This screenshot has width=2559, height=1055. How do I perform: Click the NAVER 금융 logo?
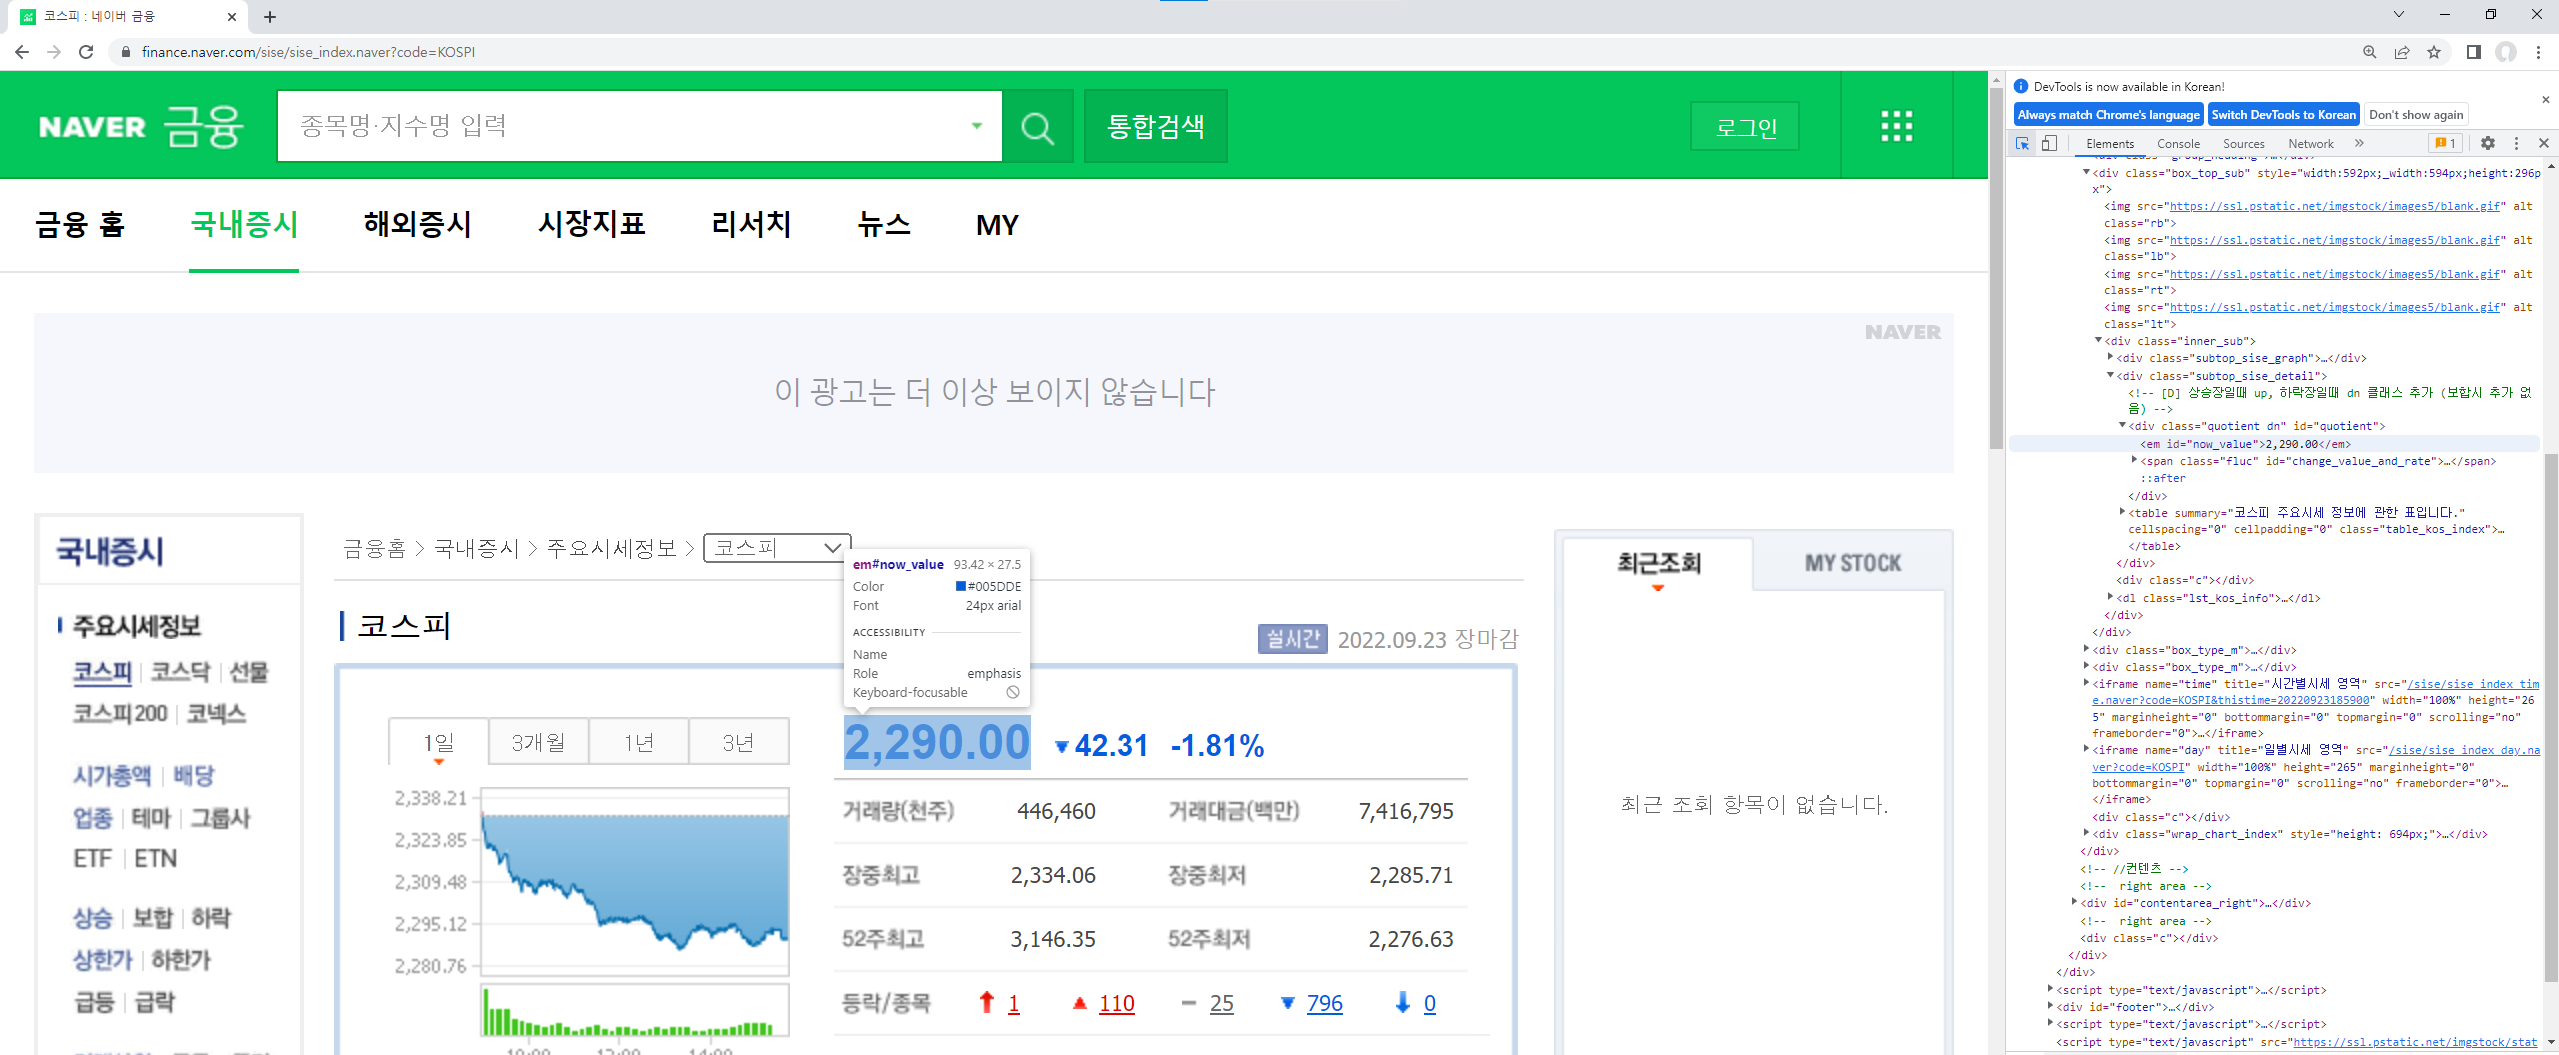(x=141, y=127)
